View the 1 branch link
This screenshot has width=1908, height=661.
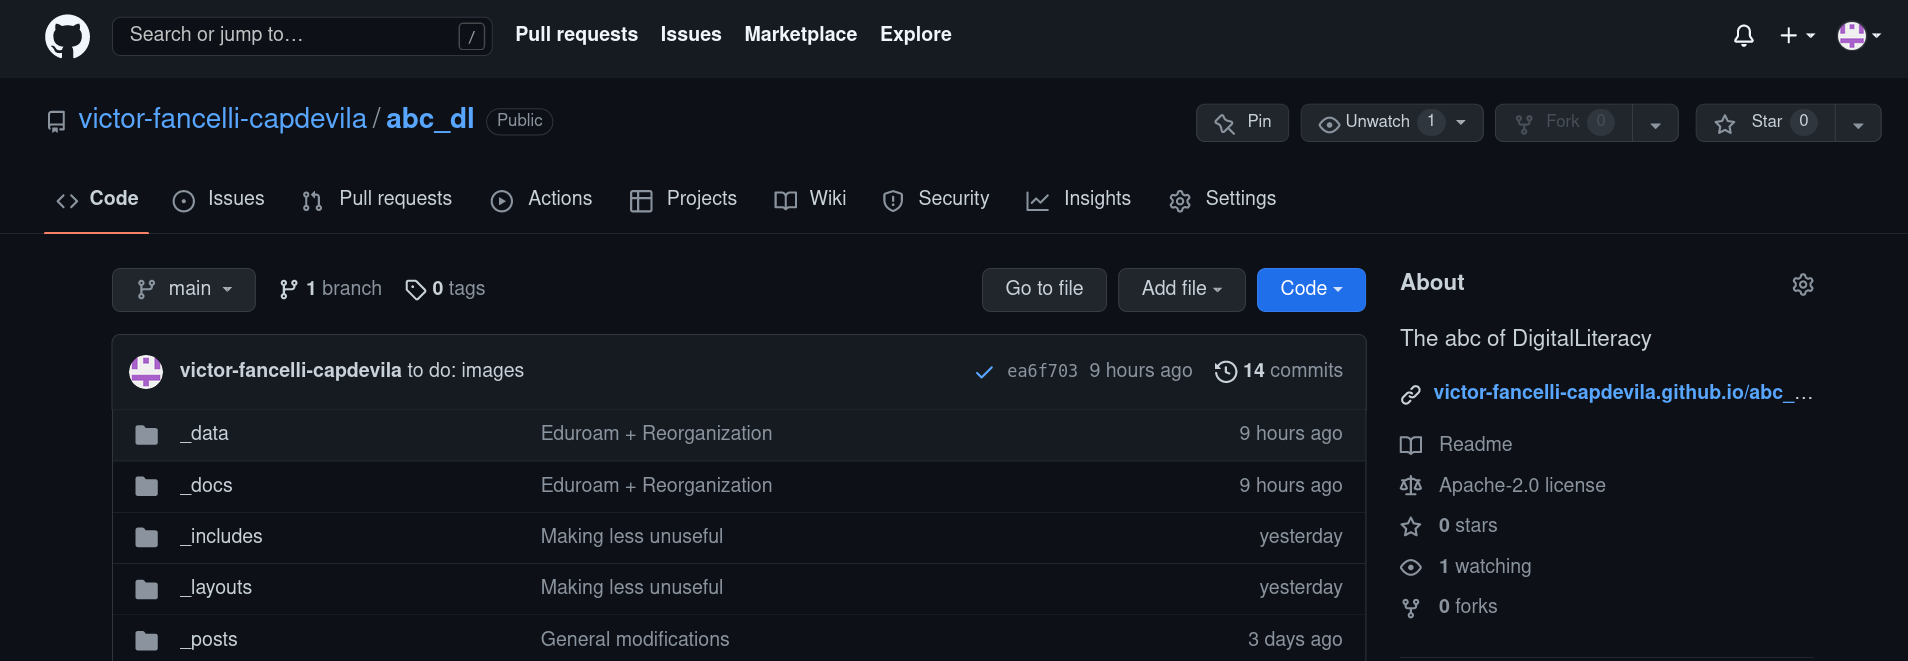click(331, 289)
